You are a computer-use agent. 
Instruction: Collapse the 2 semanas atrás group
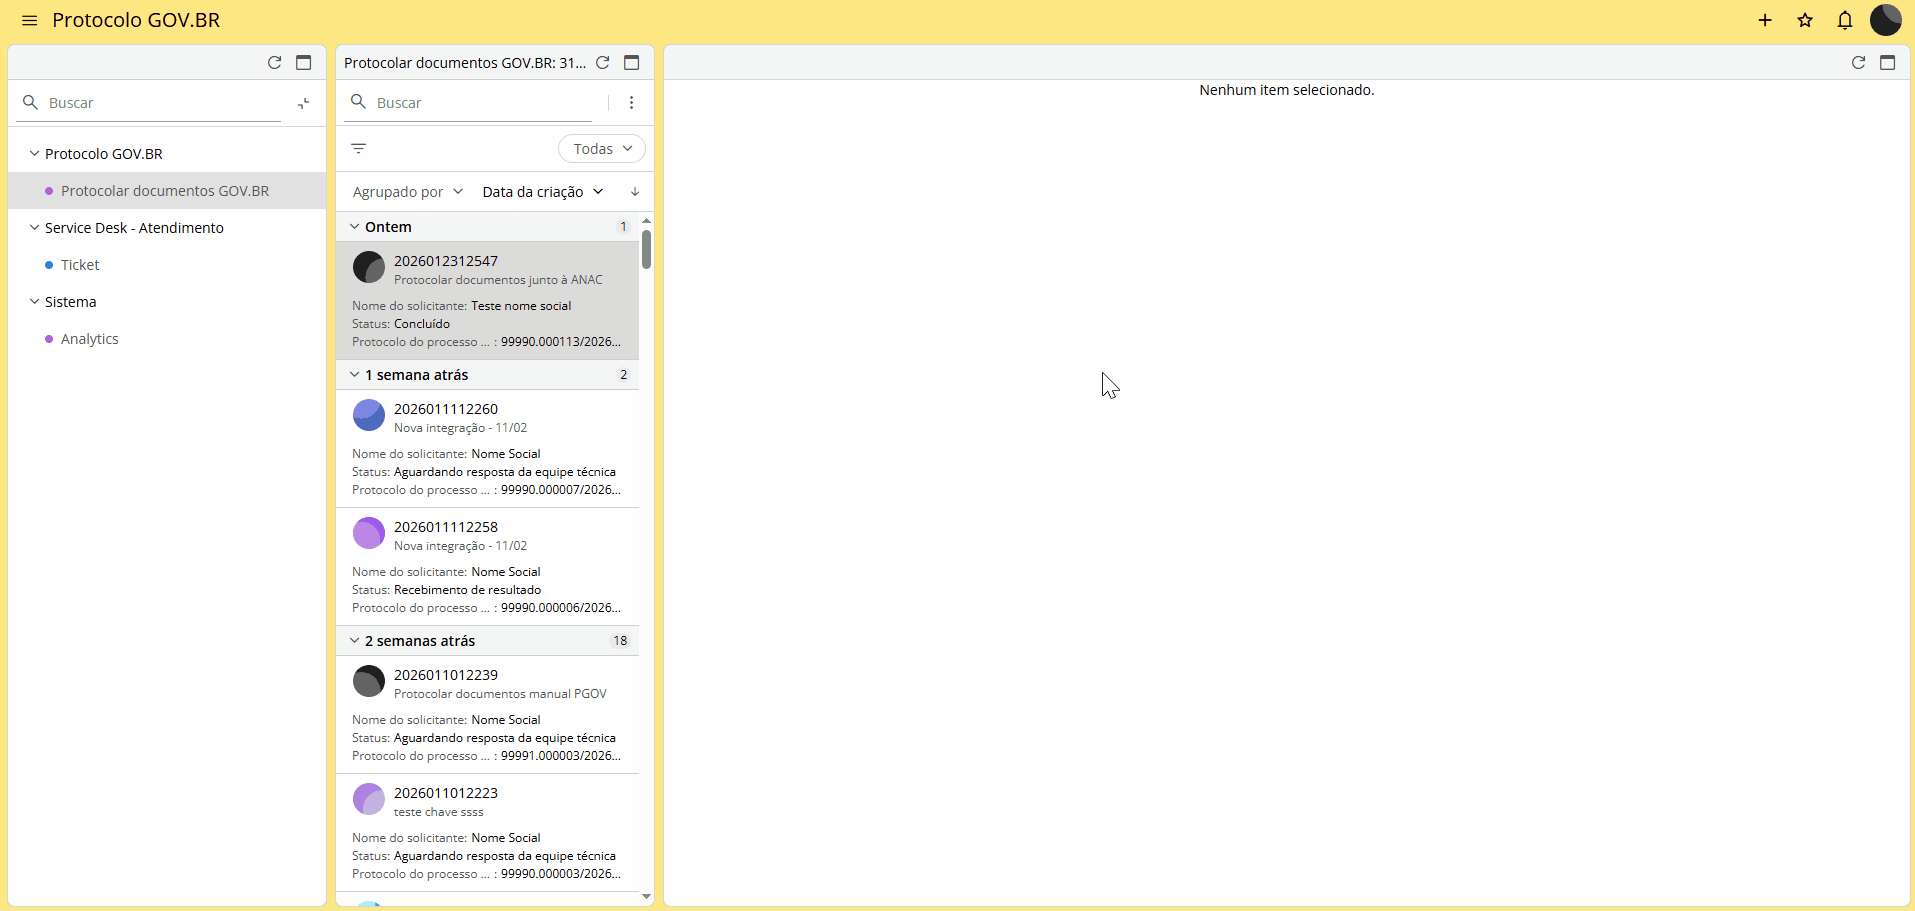(355, 641)
